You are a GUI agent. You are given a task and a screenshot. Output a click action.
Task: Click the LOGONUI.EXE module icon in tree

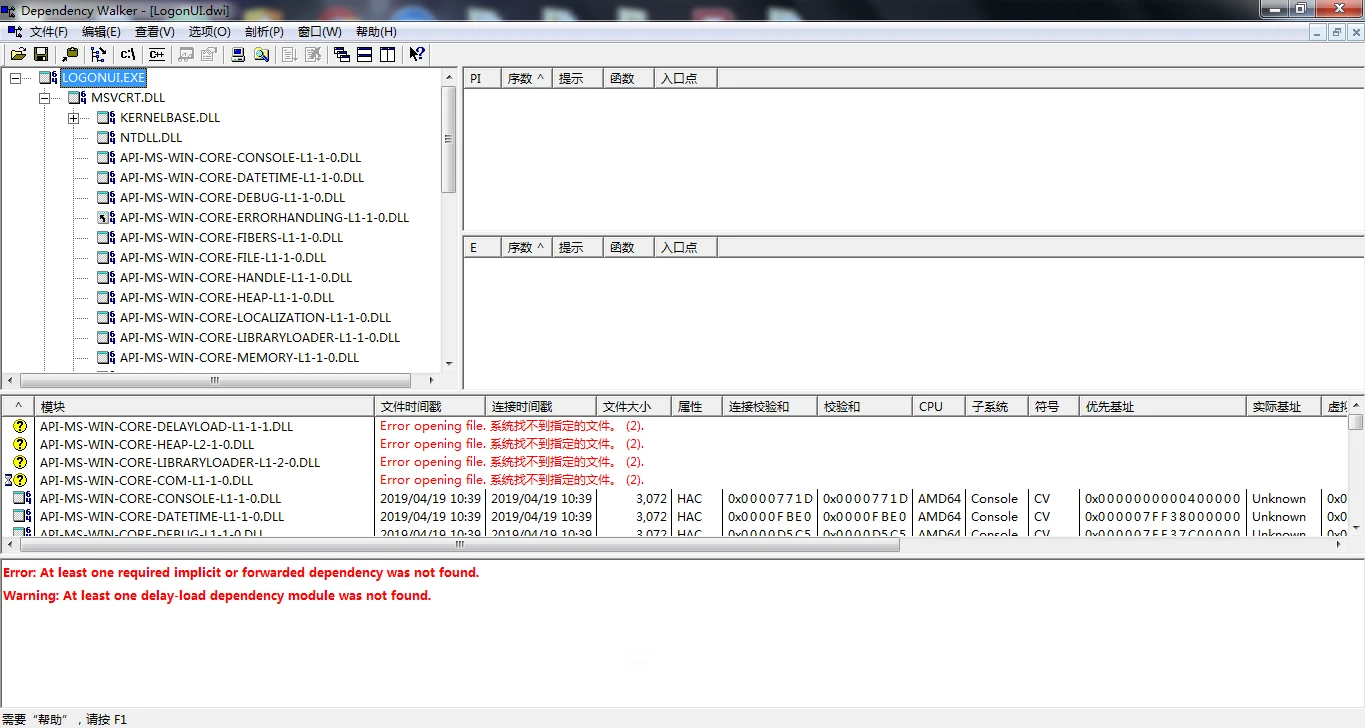48,77
